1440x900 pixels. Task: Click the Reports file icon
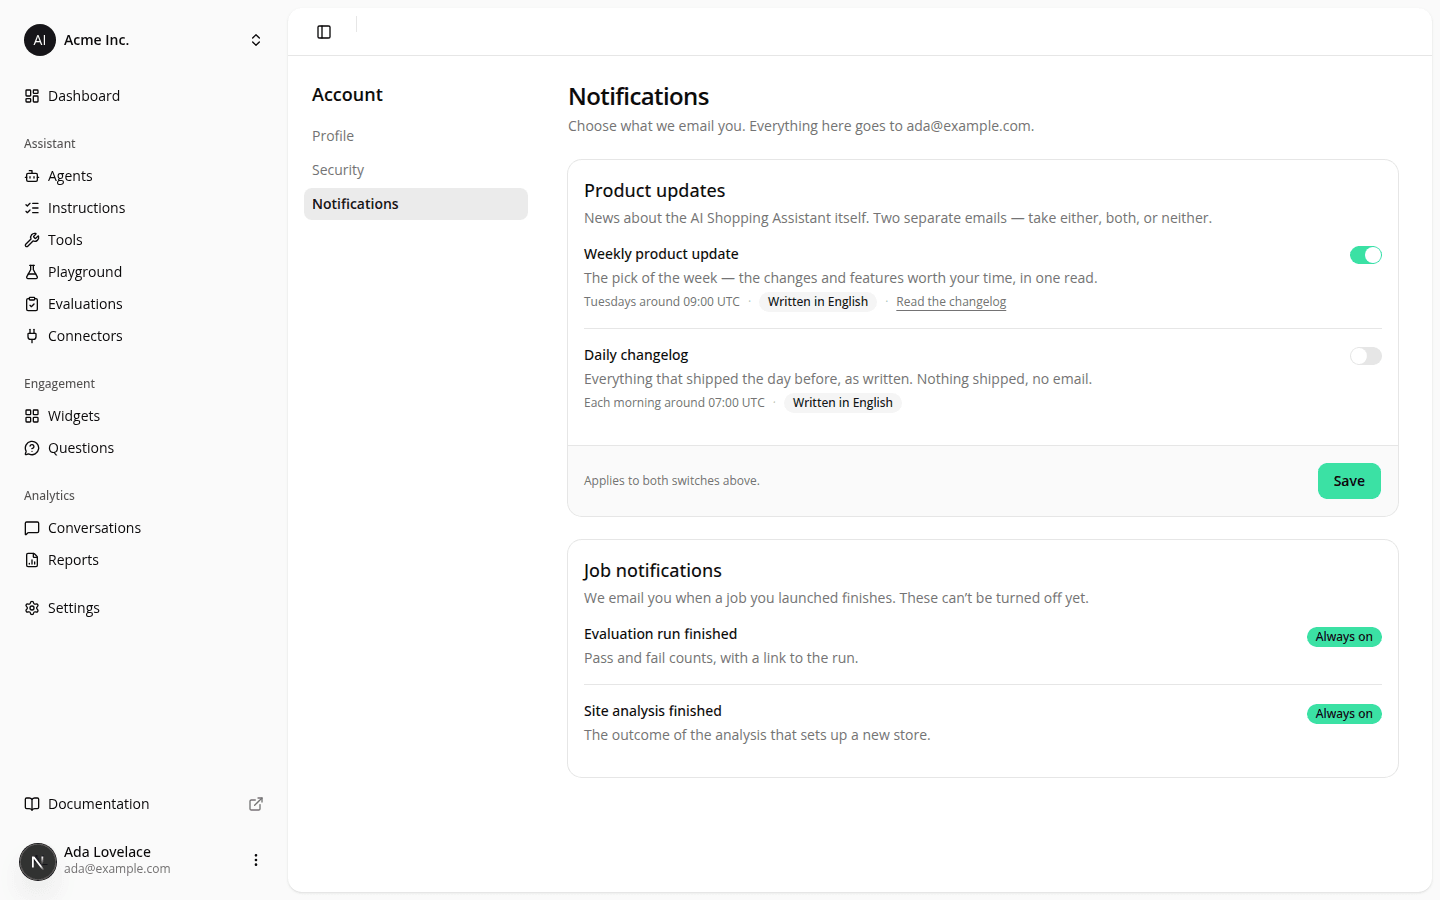point(32,560)
